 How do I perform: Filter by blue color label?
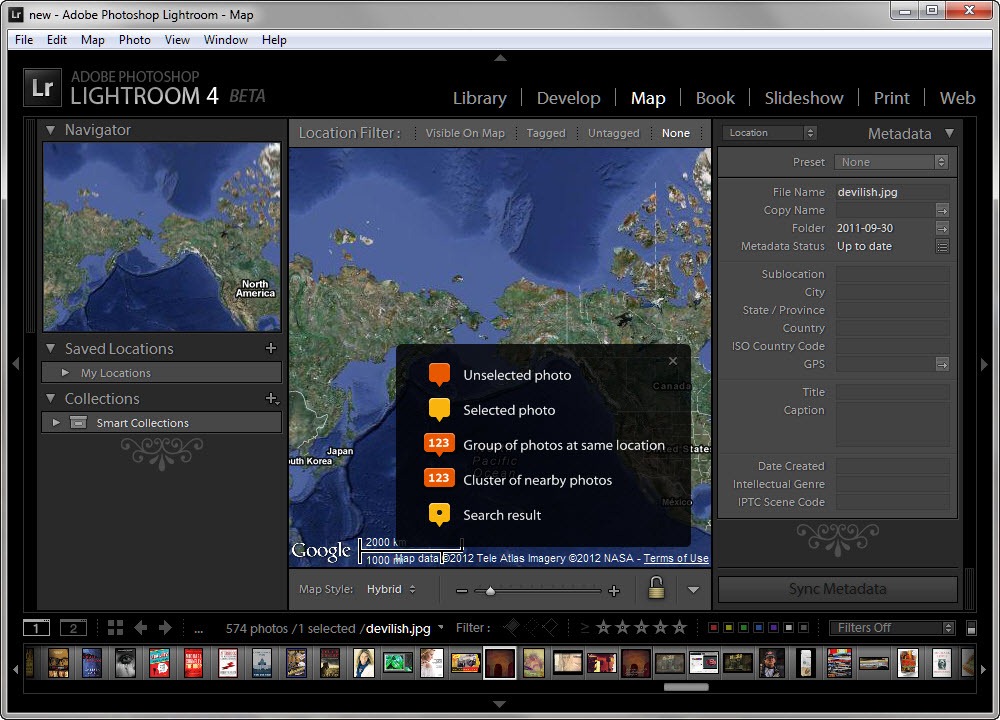pyautogui.click(x=758, y=628)
